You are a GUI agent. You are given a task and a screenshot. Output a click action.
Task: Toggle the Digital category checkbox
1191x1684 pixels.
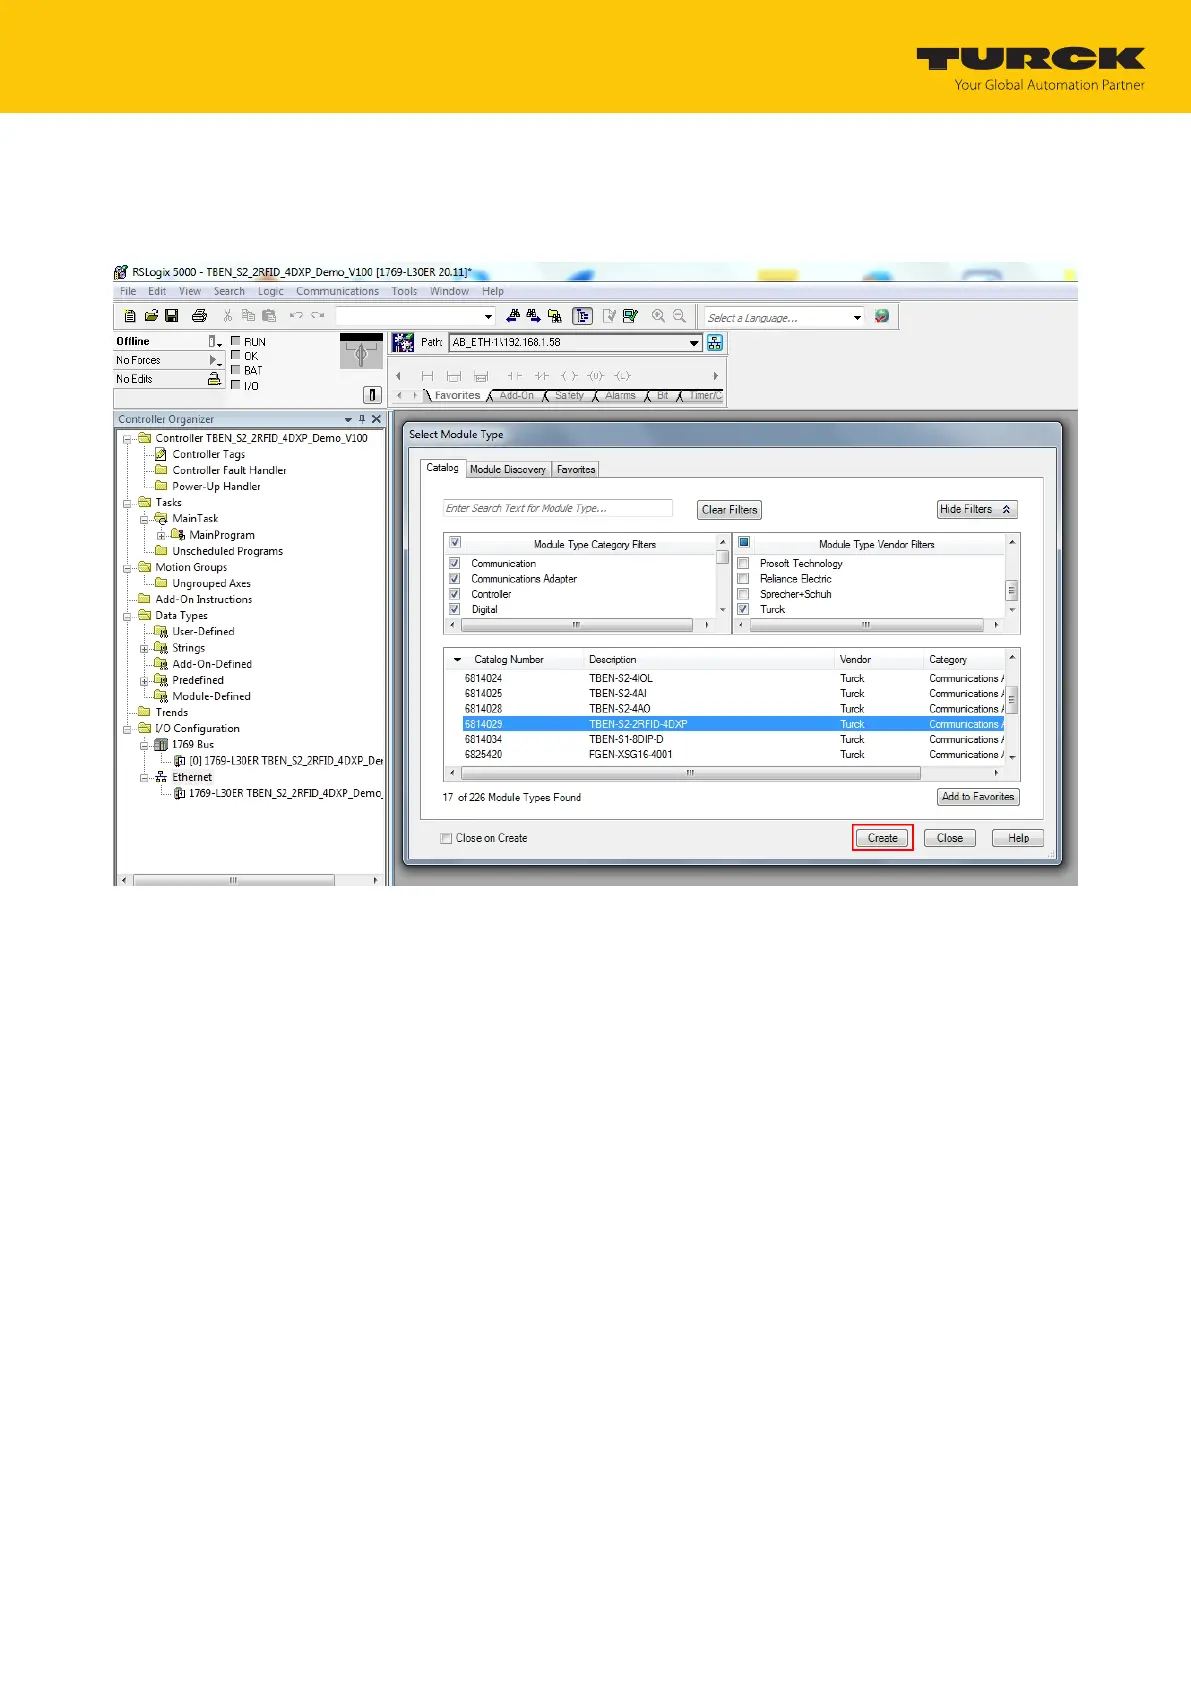[454, 609]
